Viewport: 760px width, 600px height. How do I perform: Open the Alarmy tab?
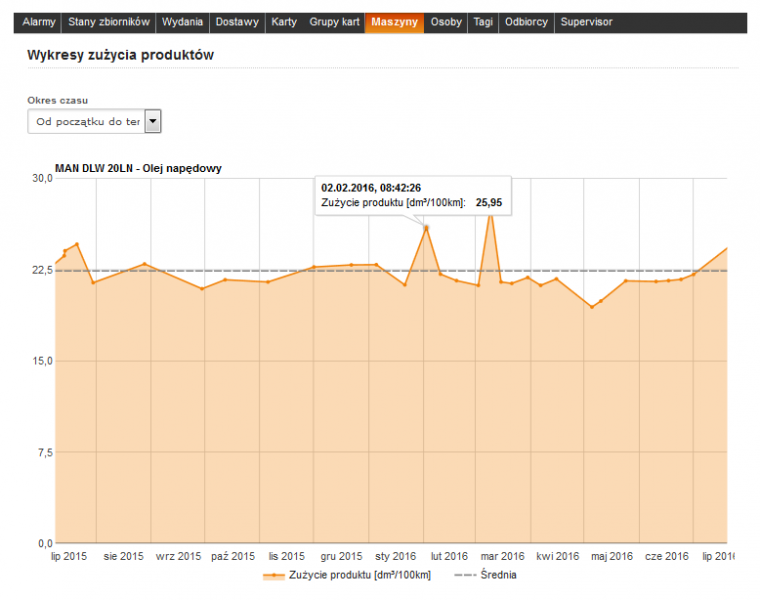tap(38, 22)
